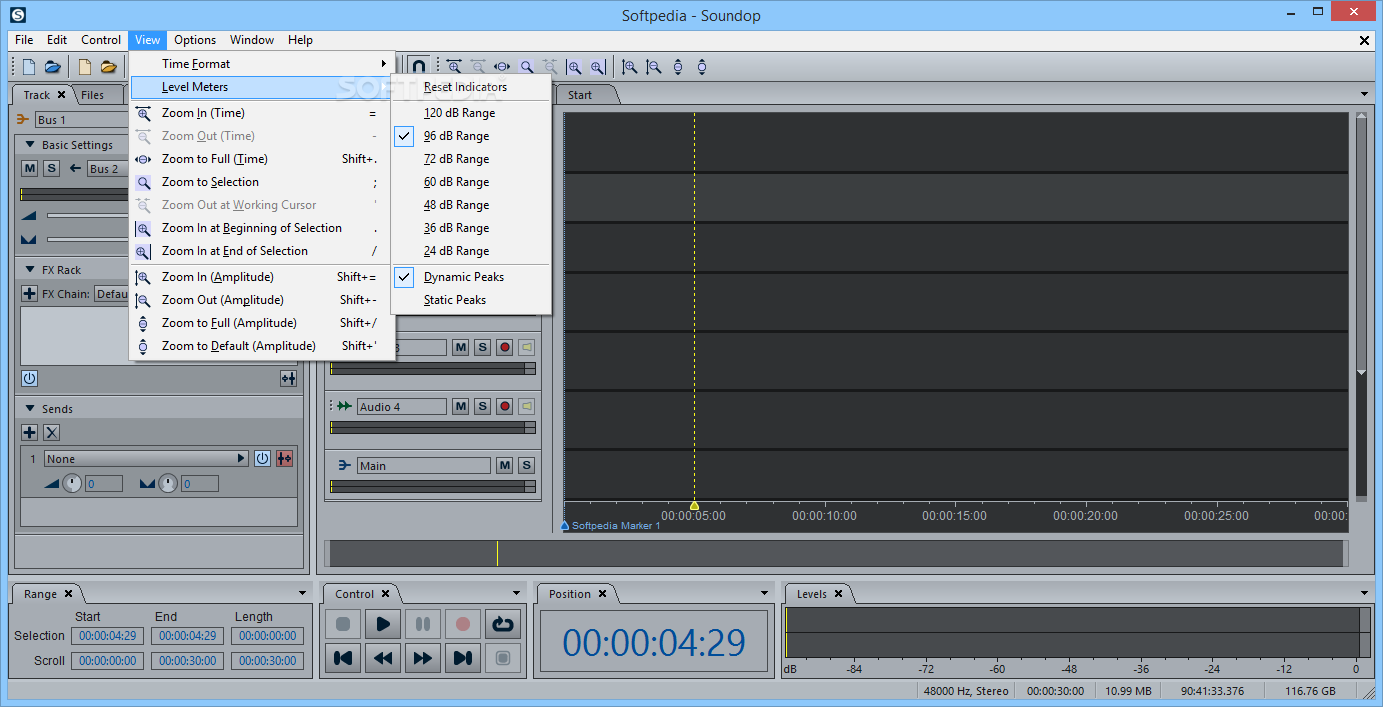Solo Bus 1 in Basic Settings
The width and height of the screenshot is (1383, 707).
51,168
